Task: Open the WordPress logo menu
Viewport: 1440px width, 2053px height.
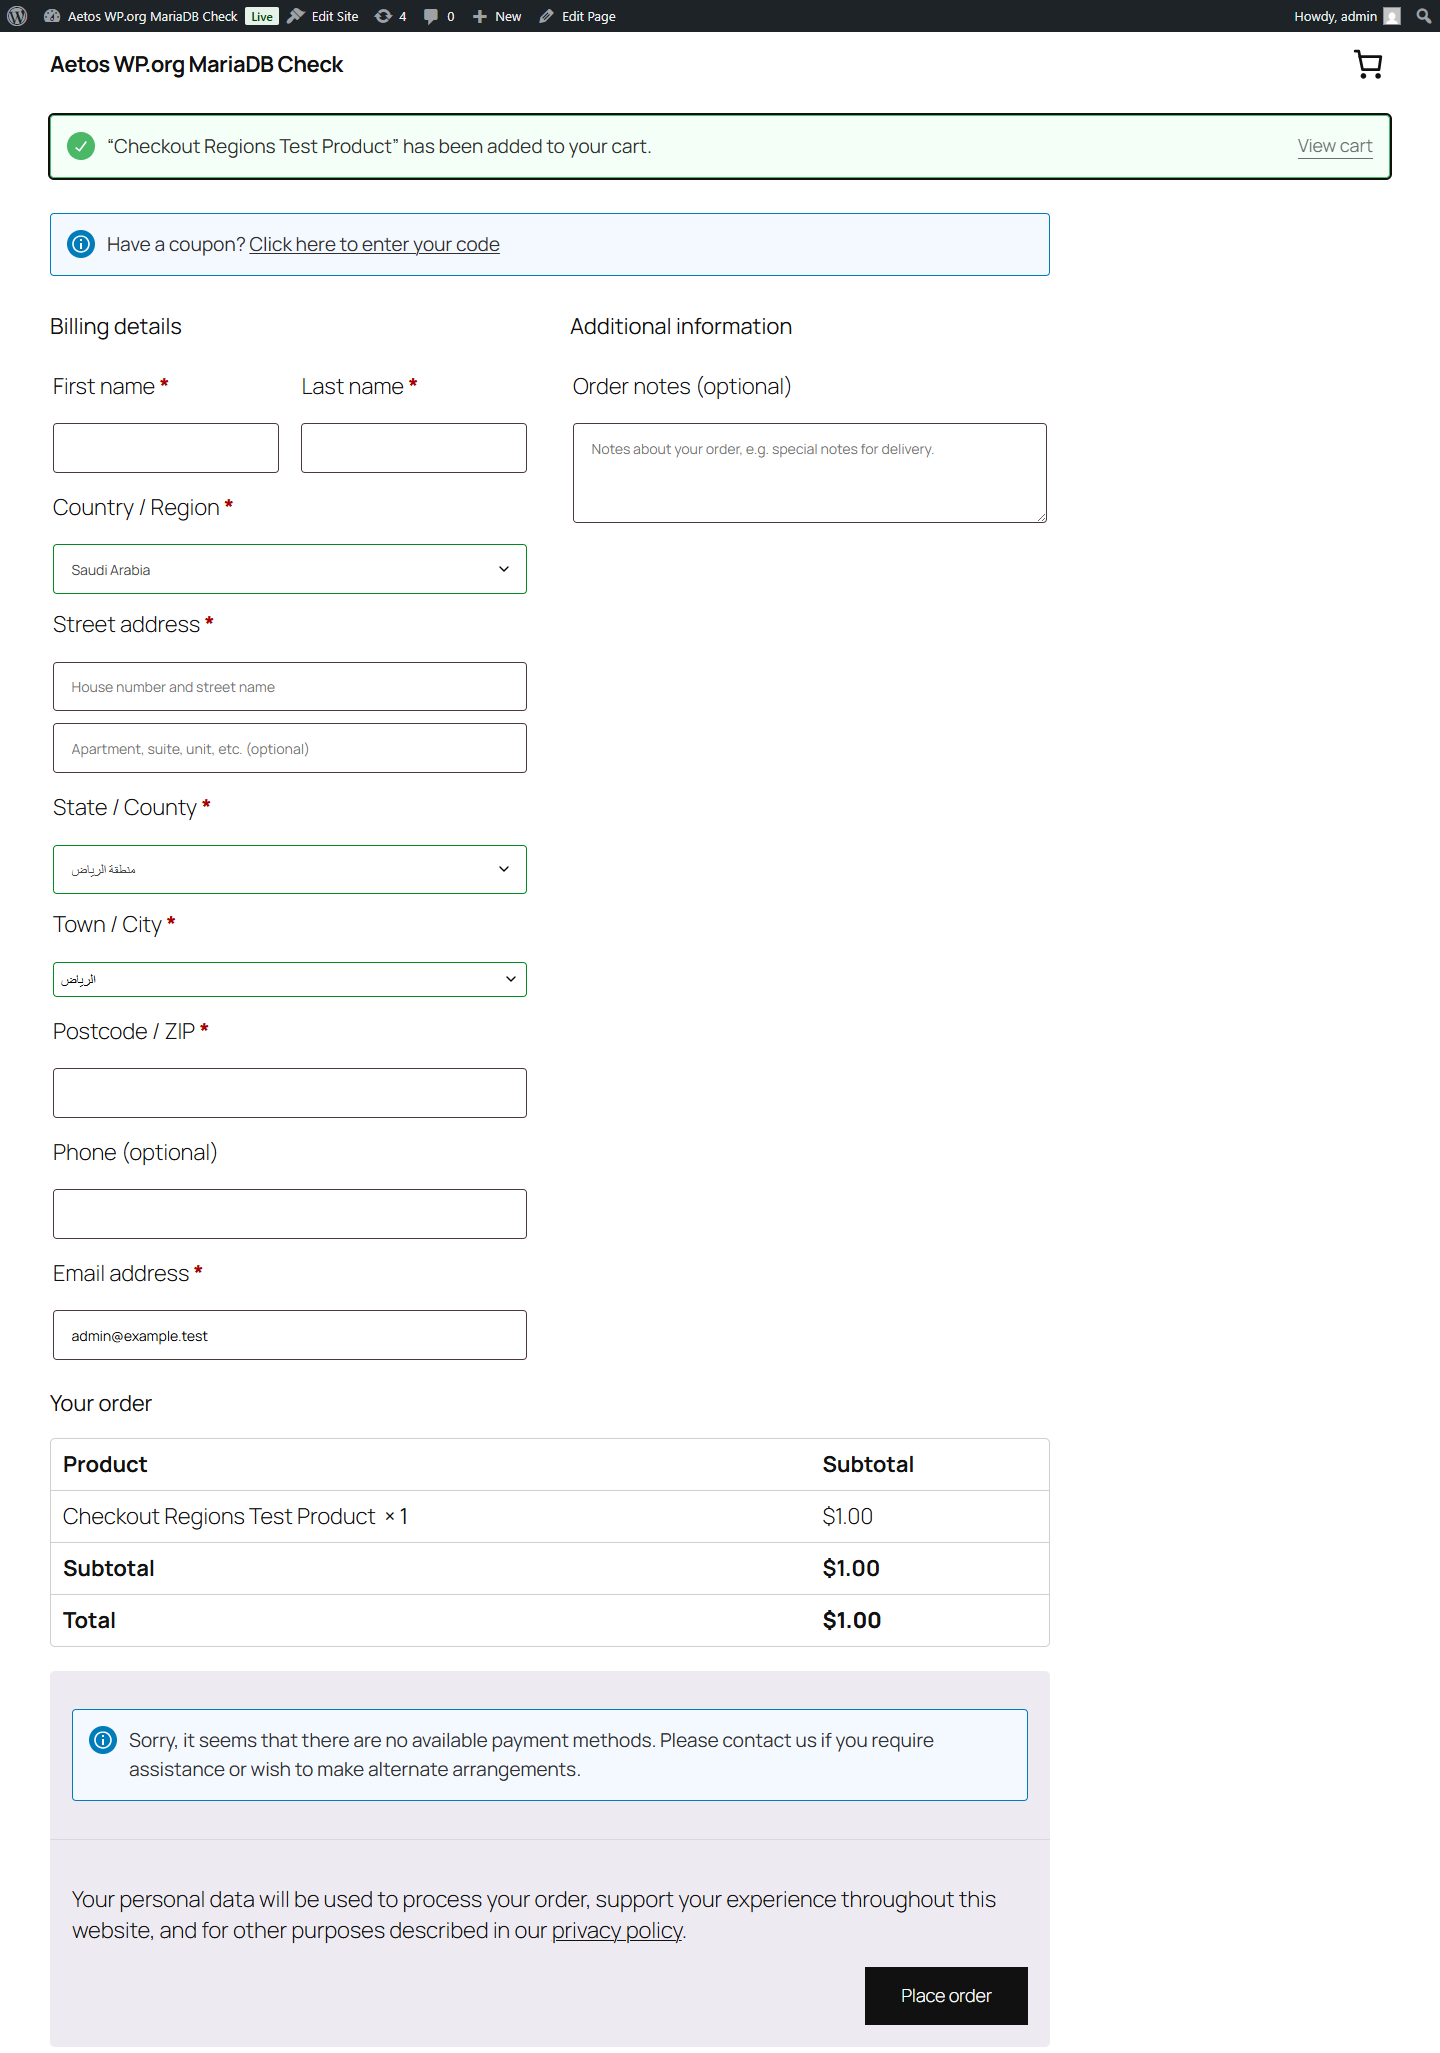Action: coord(17,16)
